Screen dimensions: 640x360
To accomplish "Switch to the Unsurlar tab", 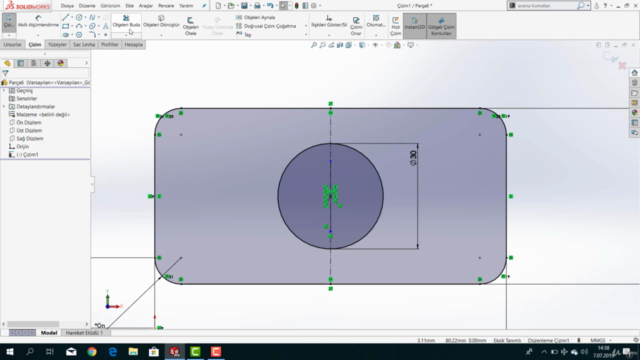I will (13, 44).
